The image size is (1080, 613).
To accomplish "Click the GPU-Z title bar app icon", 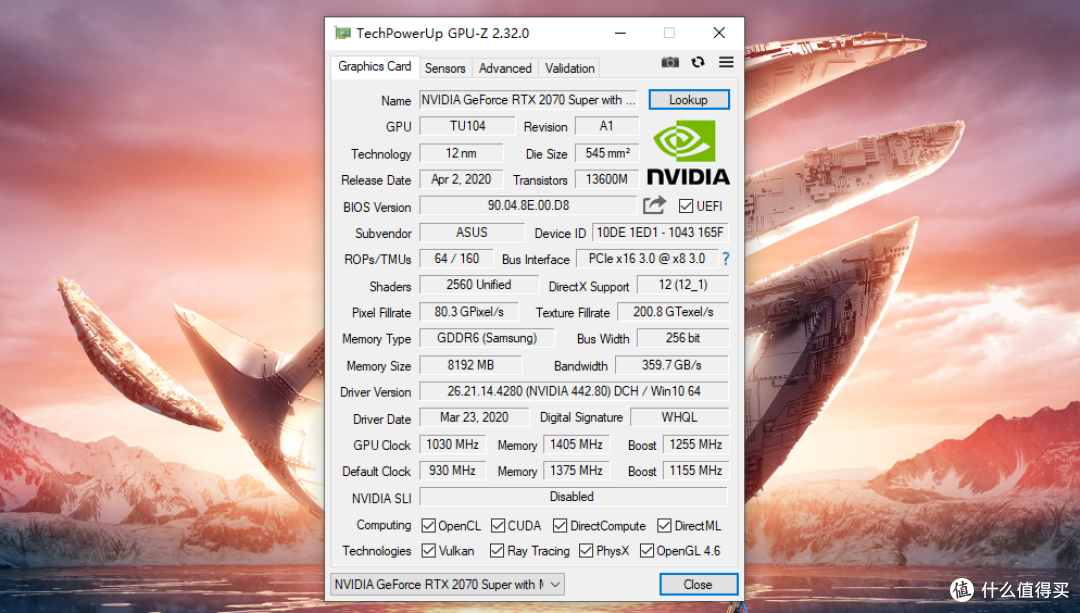I will coord(342,33).
